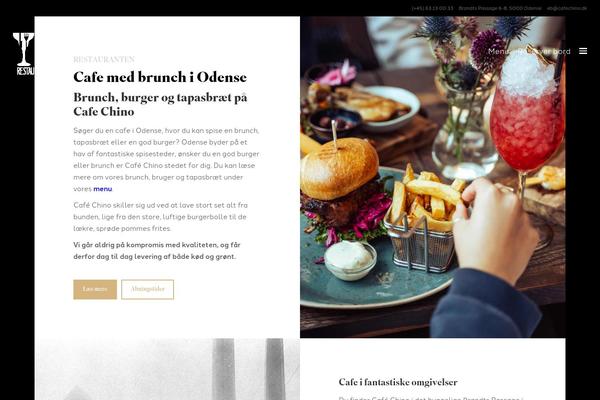
Task: Click the paragraph about Café Chino burgerbolle
Action: (x=161, y=217)
